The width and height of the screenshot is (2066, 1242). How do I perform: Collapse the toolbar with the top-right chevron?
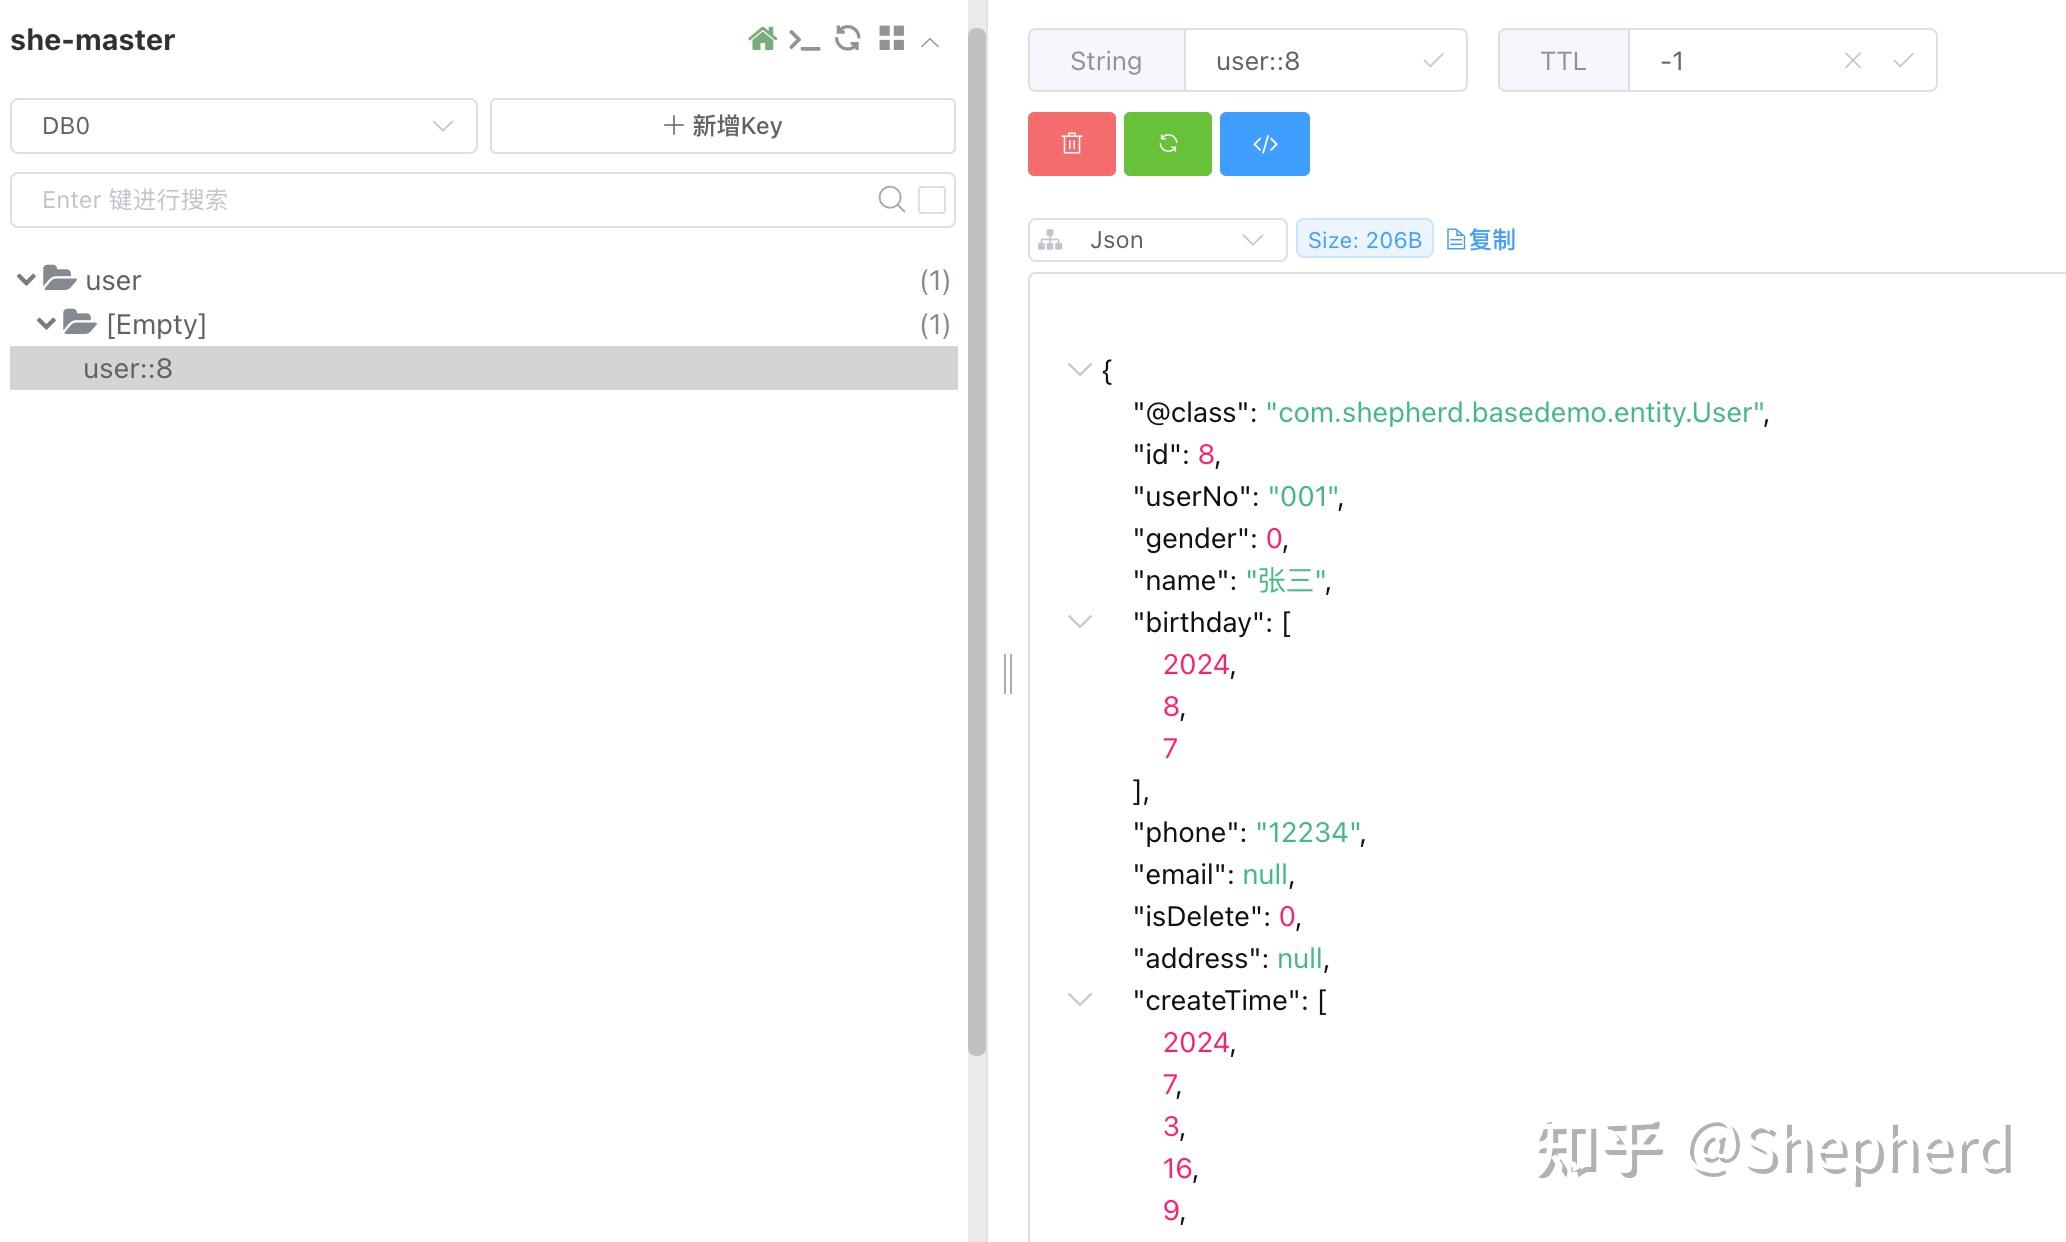pos(930,42)
